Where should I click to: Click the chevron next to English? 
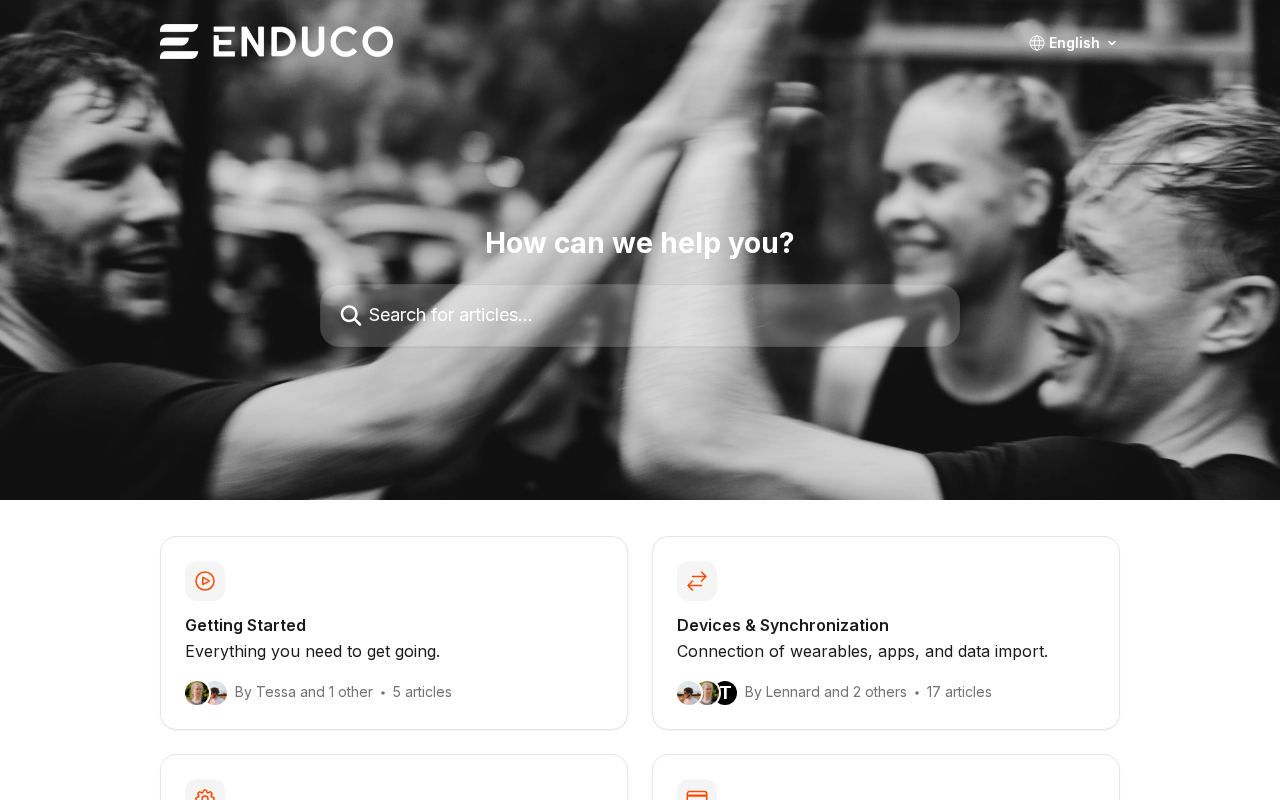1112,43
